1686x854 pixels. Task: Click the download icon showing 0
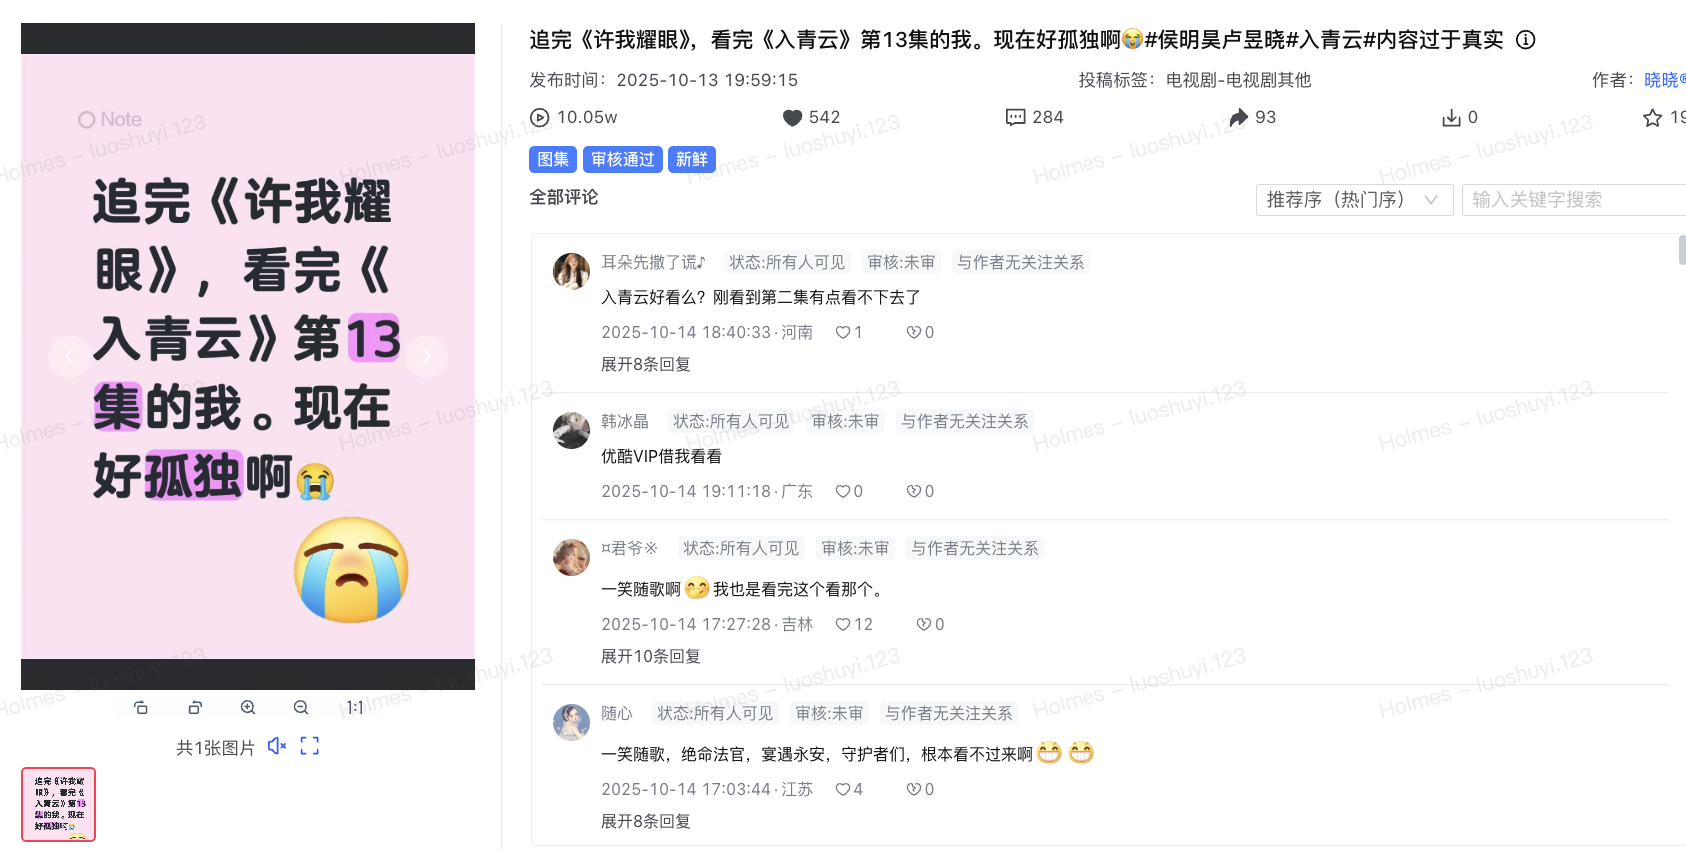pos(1451,118)
